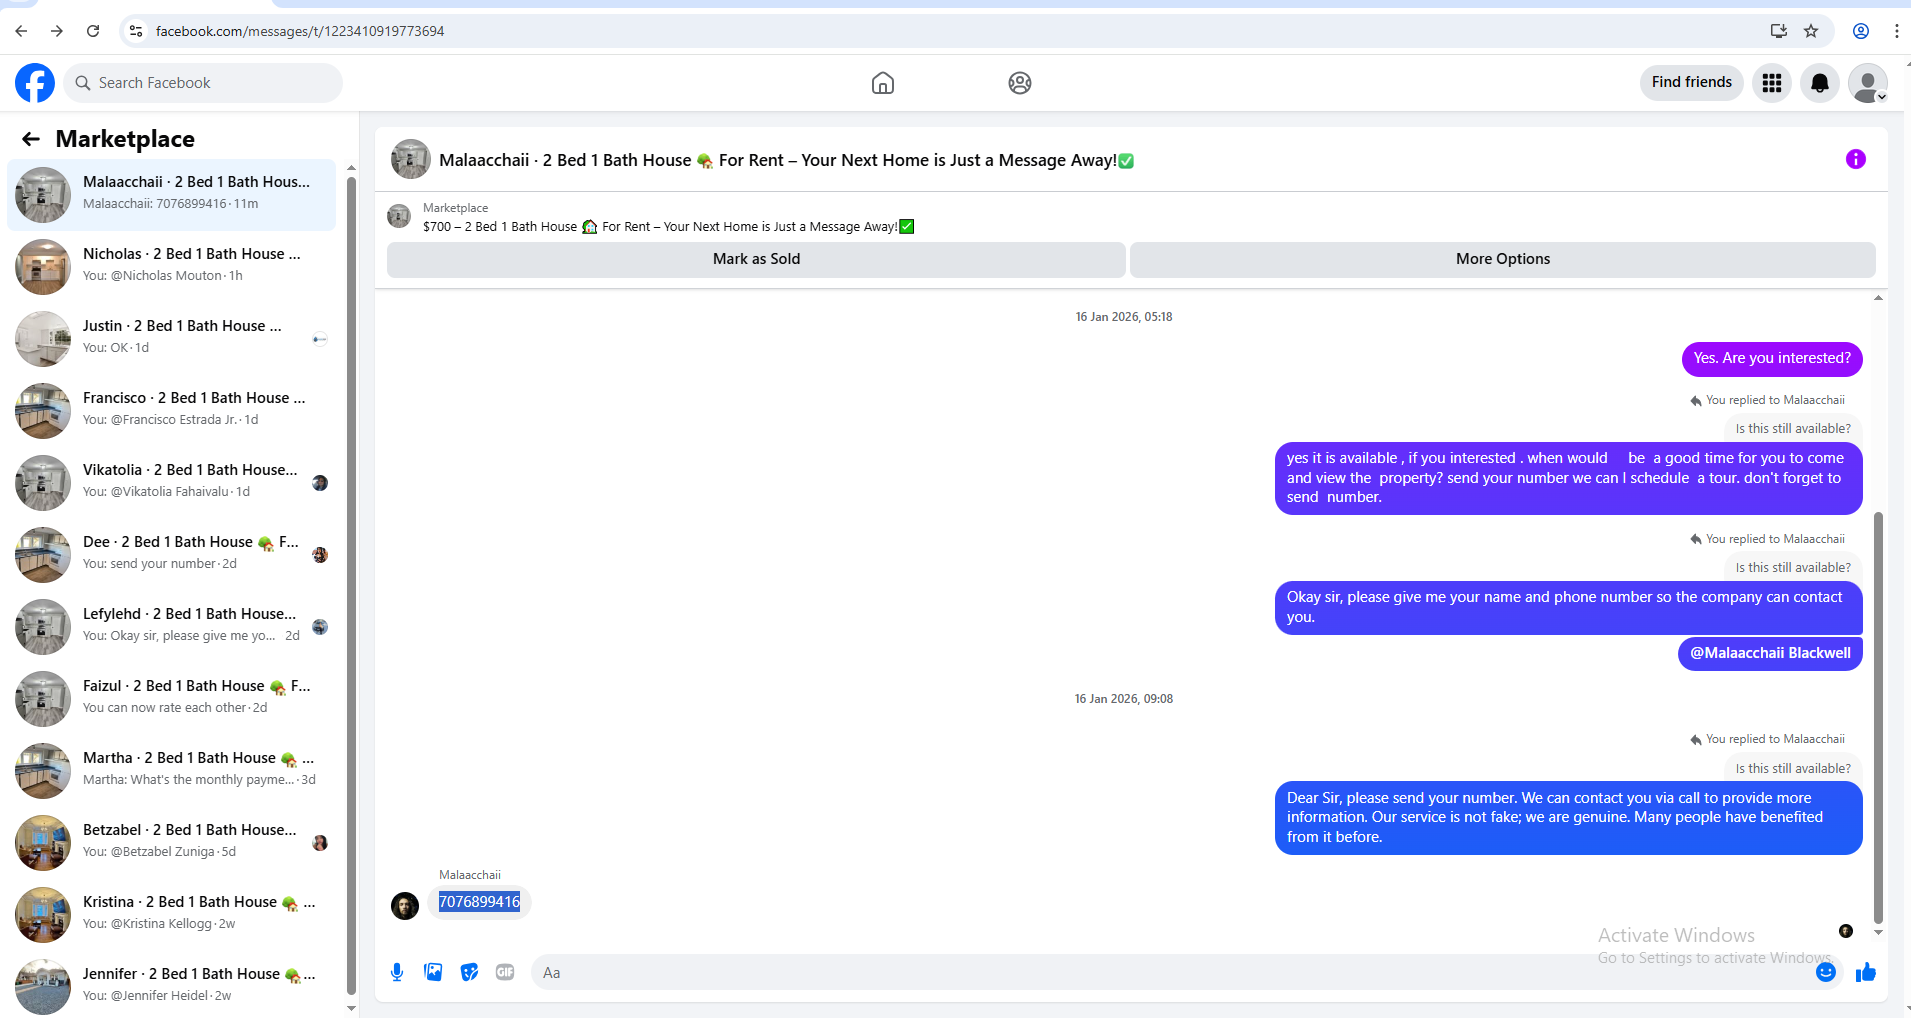Click the highlighted 7076899416 message
The width and height of the screenshot is (1911, 1018).
coord(480,902)
